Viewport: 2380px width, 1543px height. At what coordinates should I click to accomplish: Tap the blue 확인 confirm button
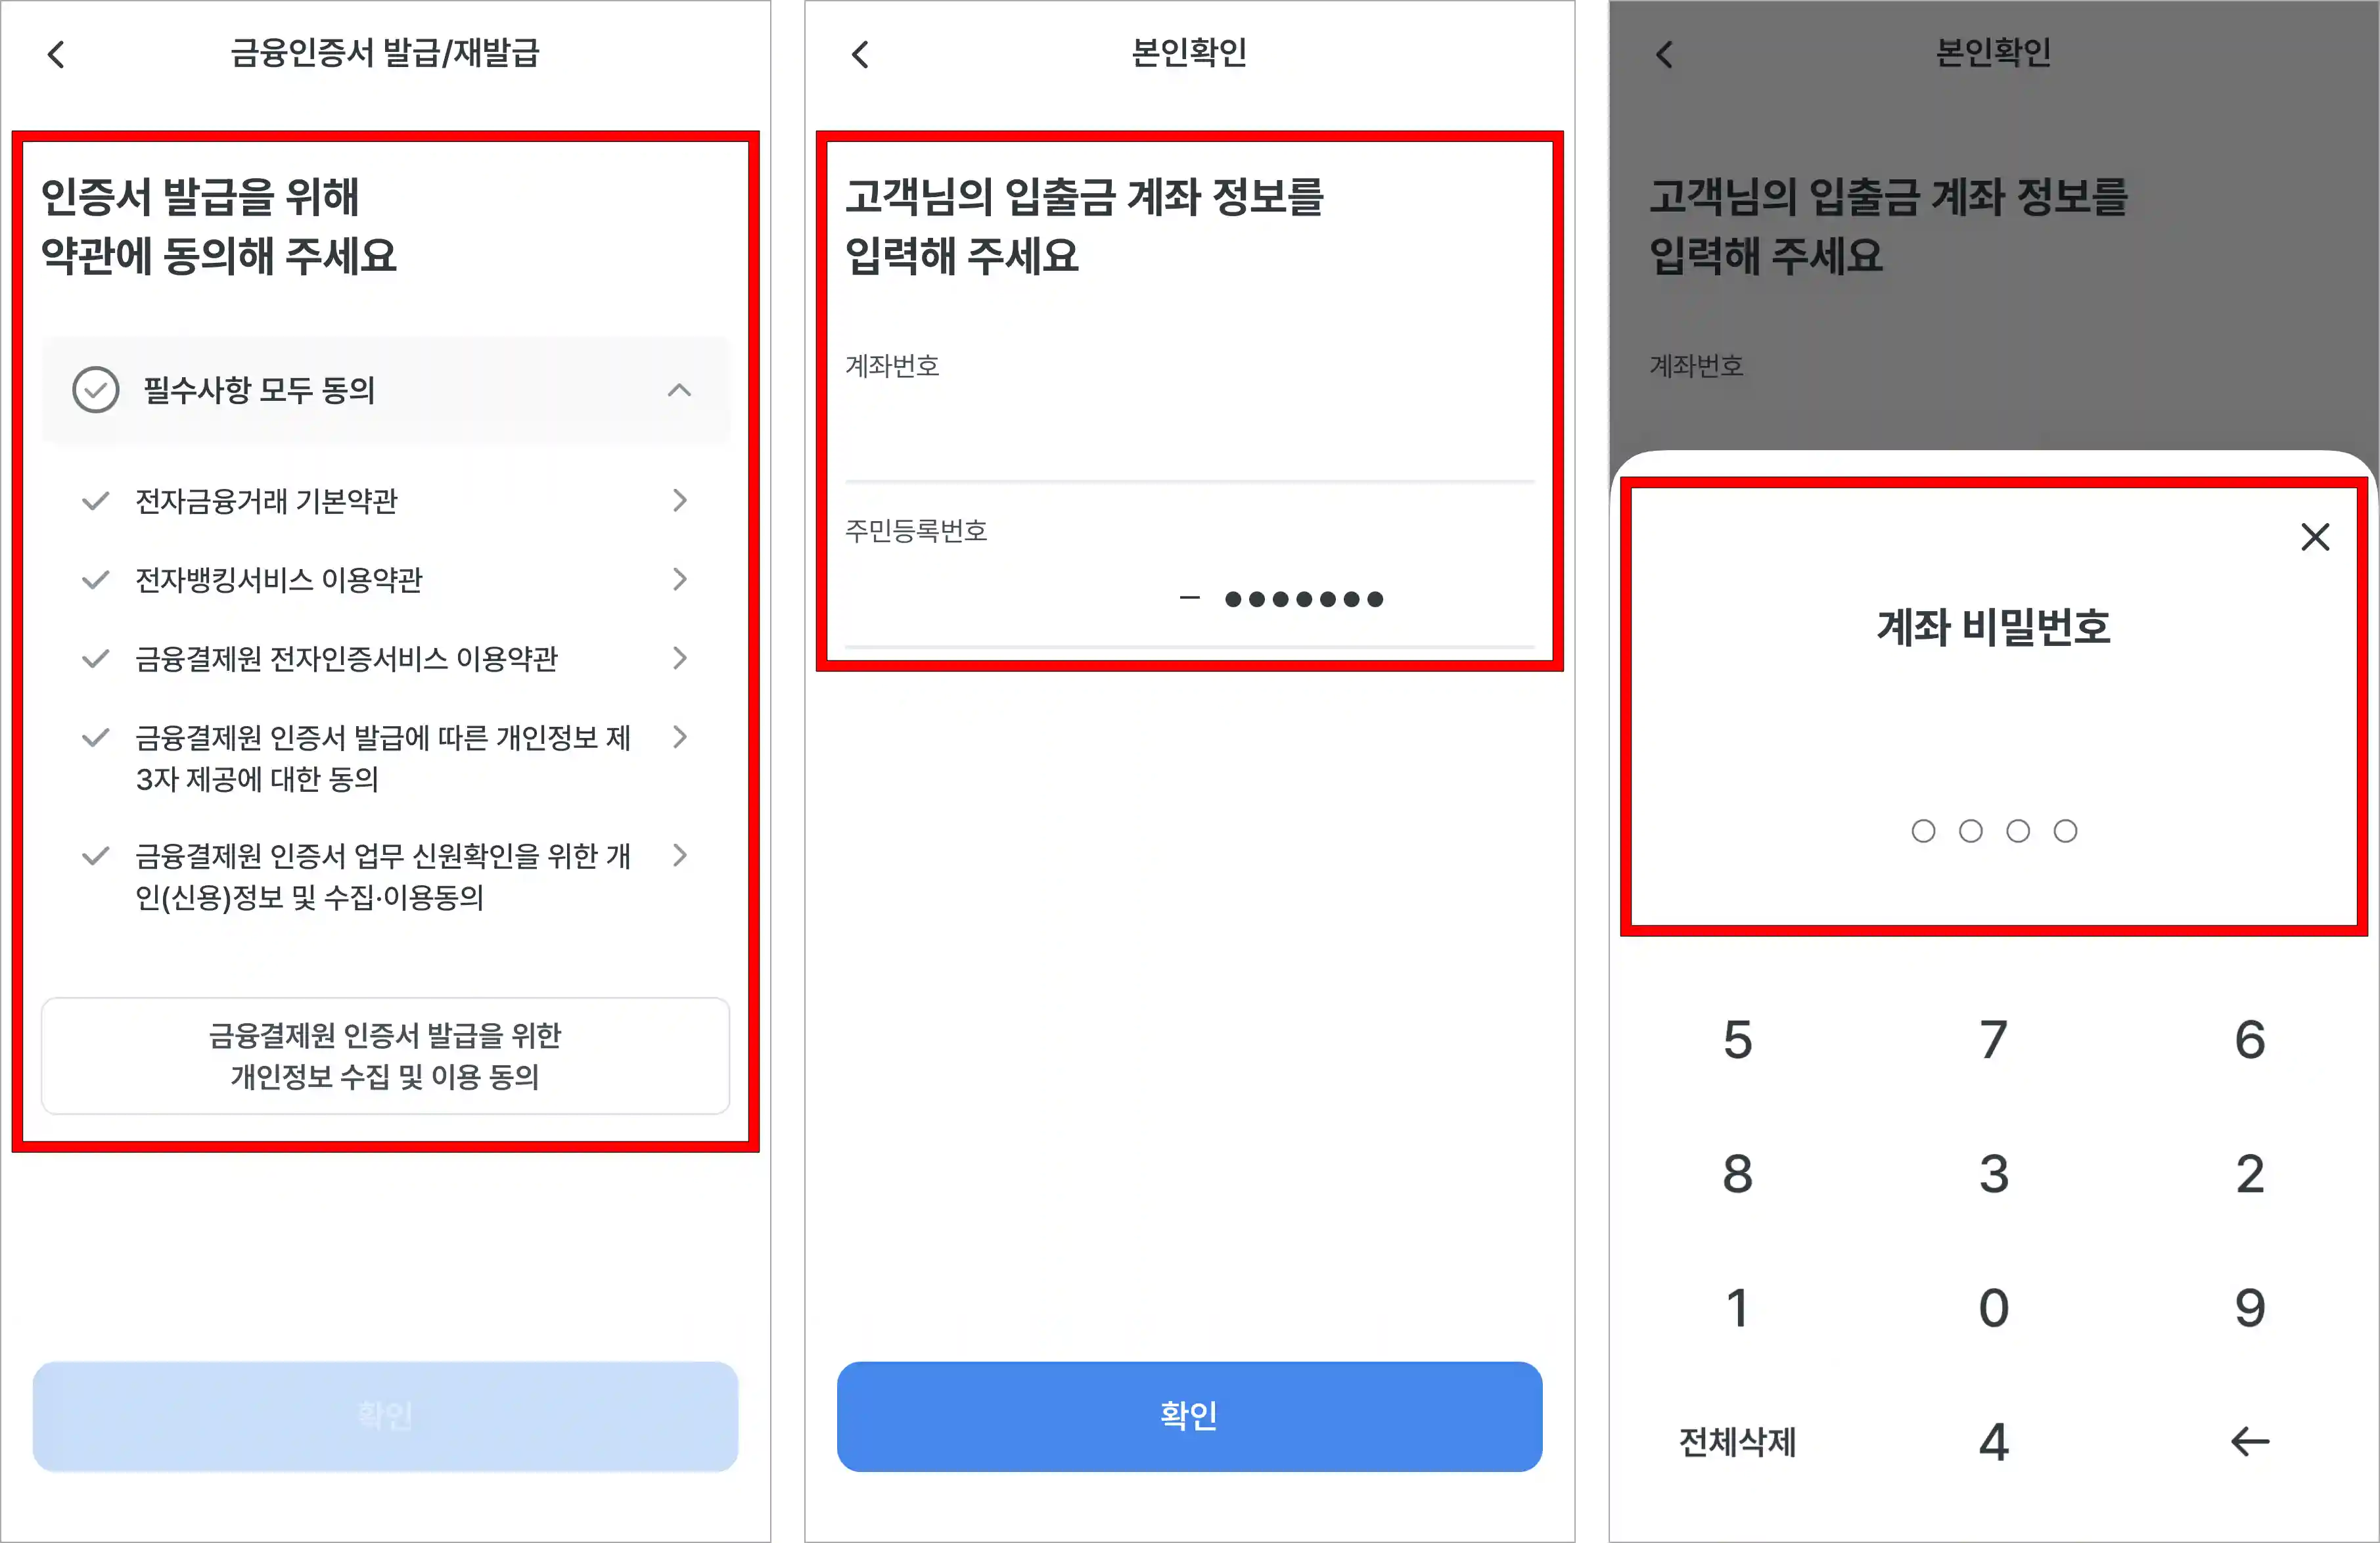tap(1188, 1416)
